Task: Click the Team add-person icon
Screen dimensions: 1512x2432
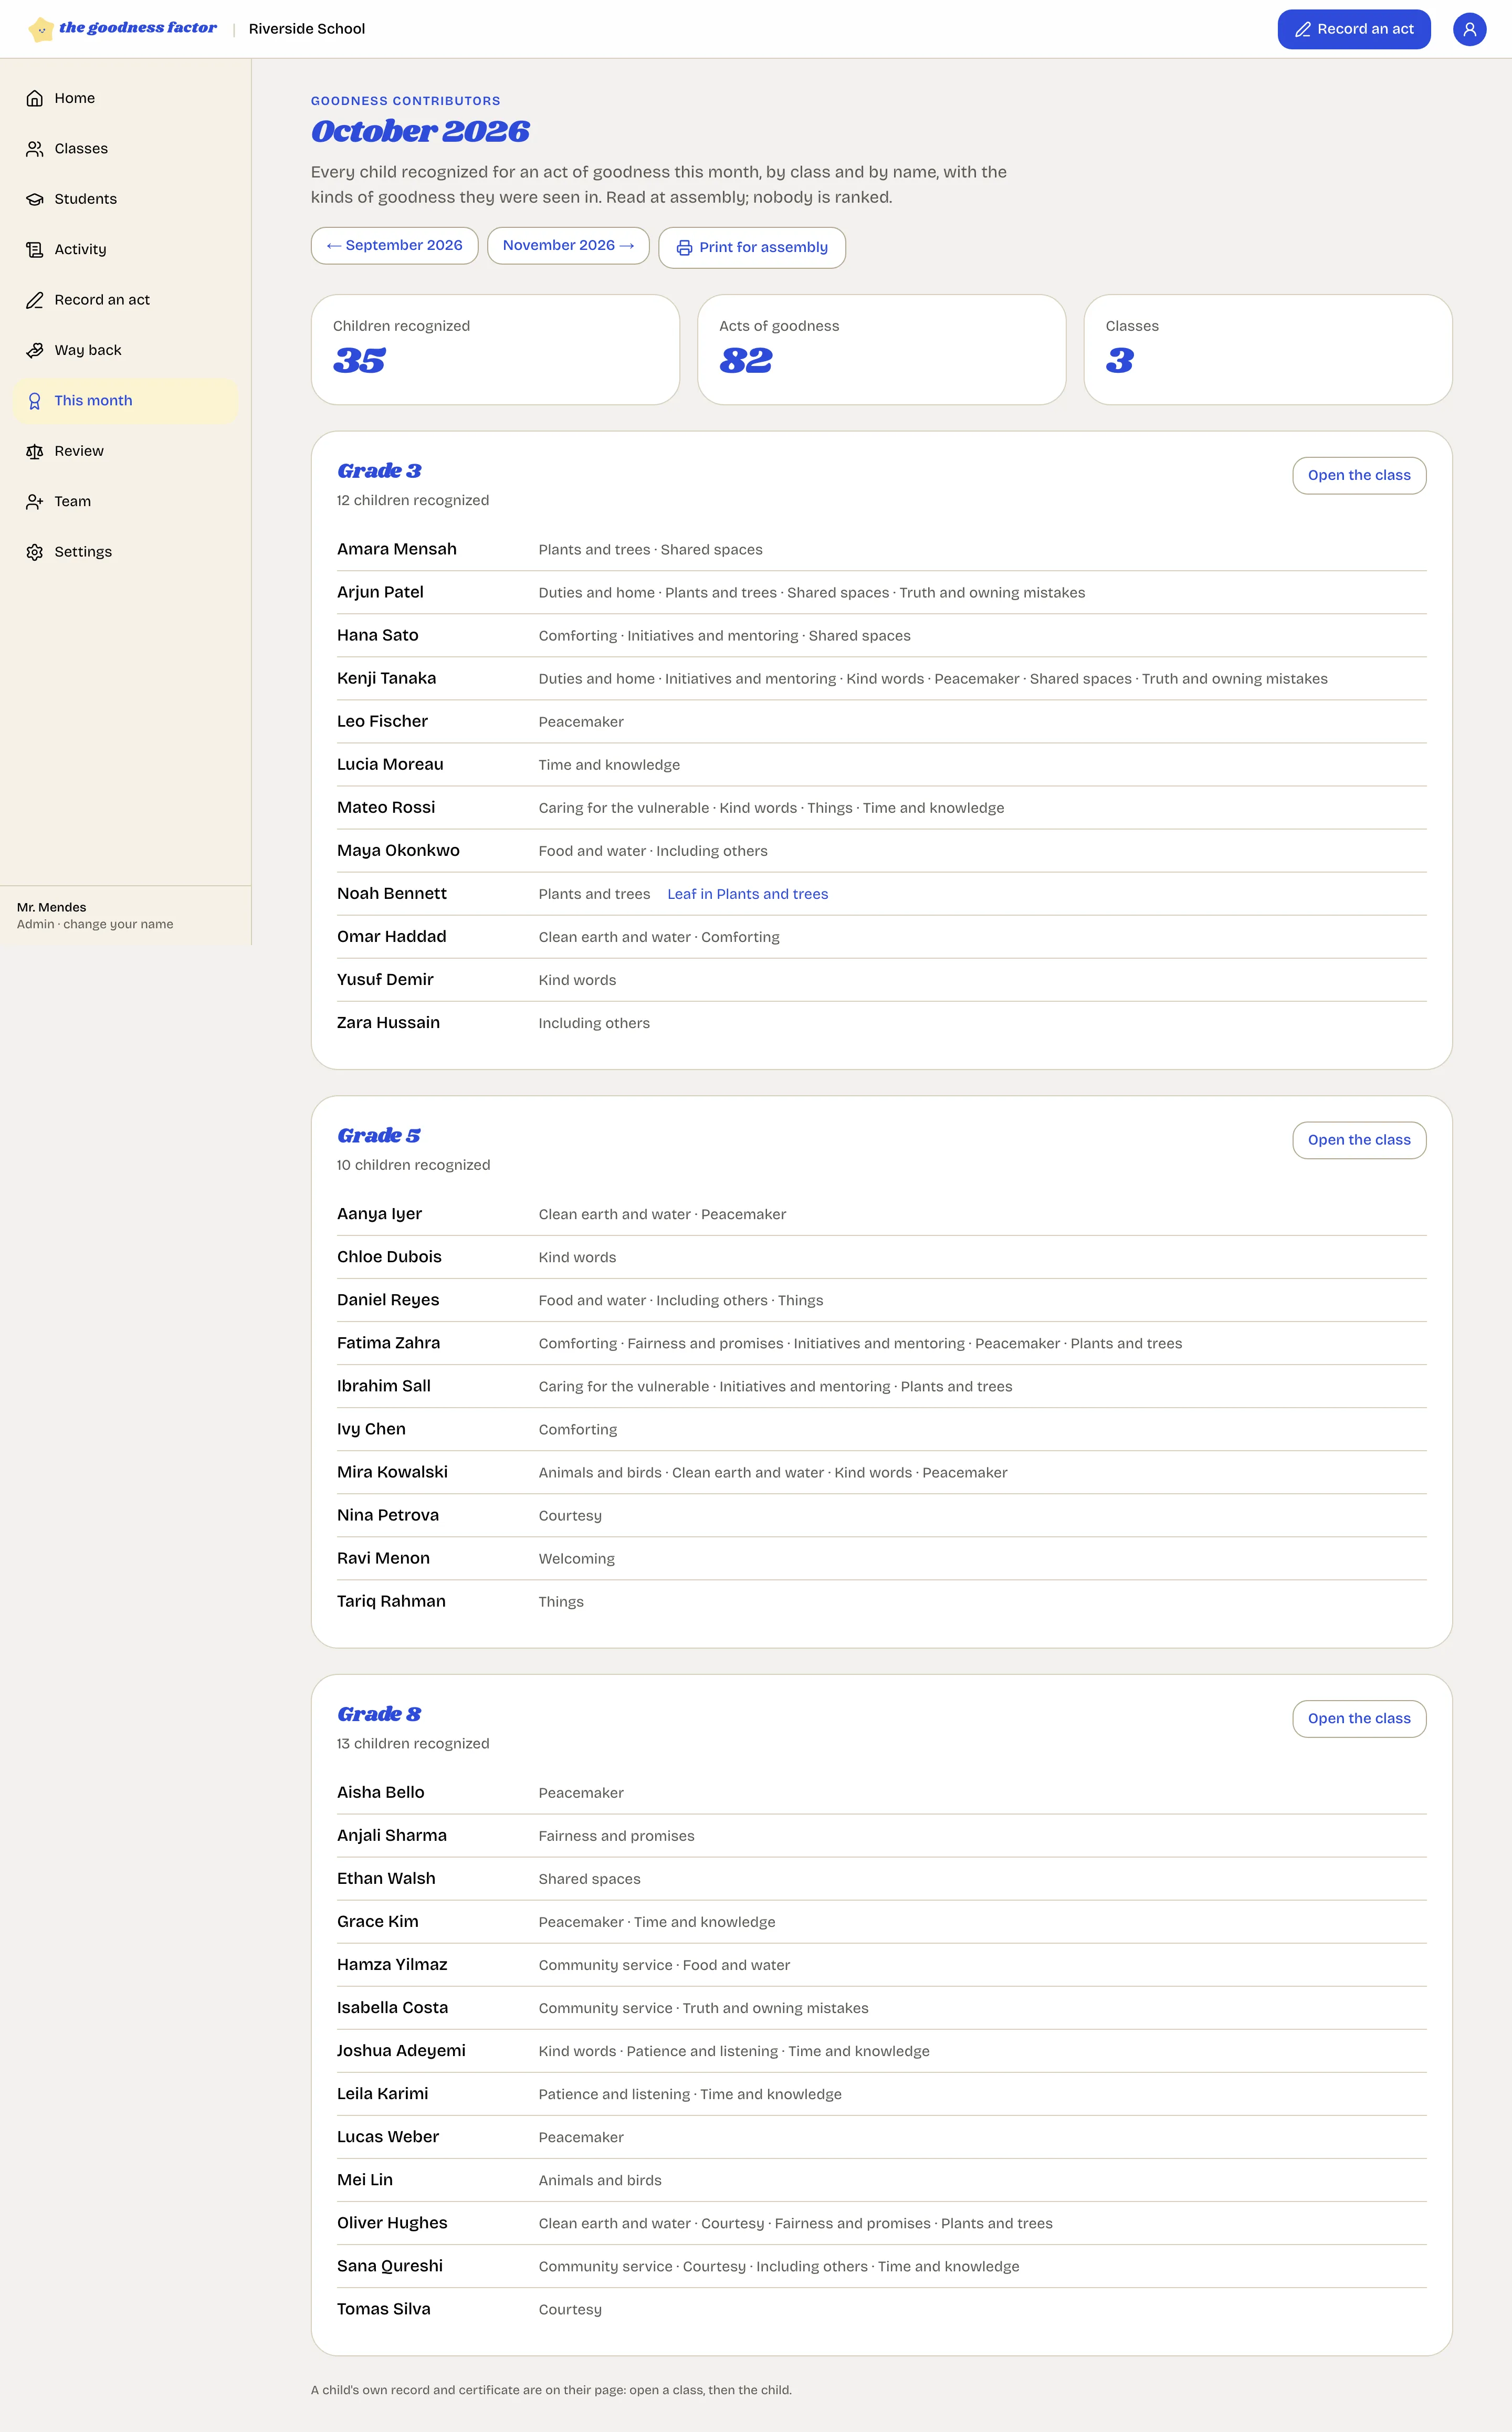Action: tap(35, 502)
